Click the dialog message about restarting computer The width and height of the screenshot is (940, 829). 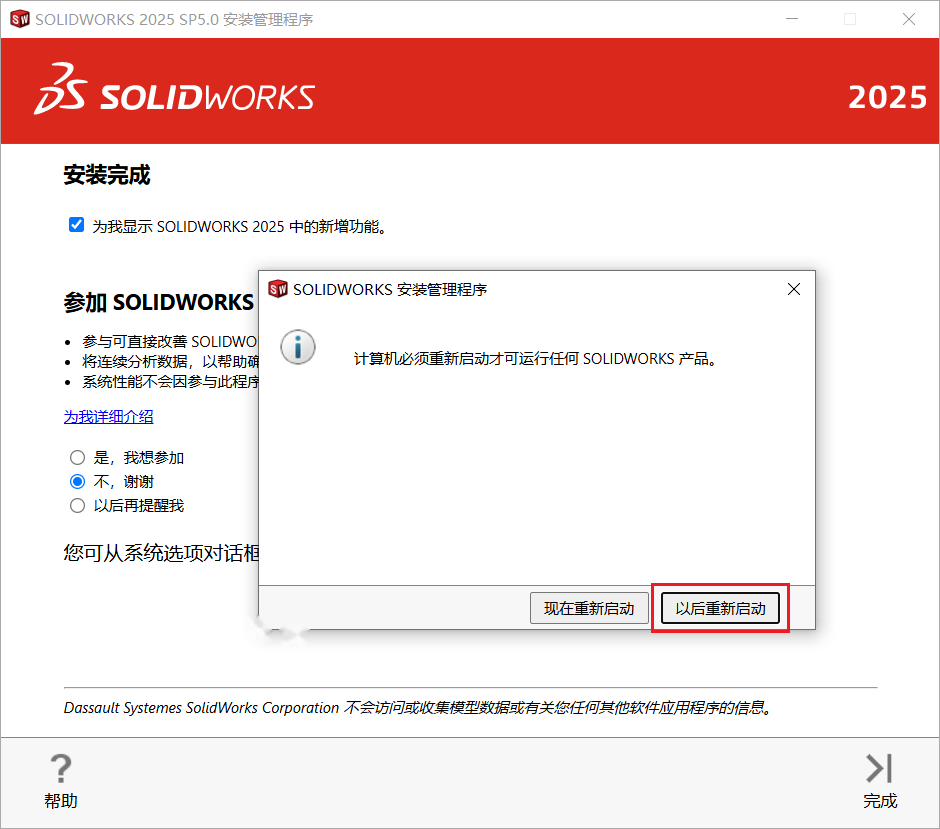[535, 359]
